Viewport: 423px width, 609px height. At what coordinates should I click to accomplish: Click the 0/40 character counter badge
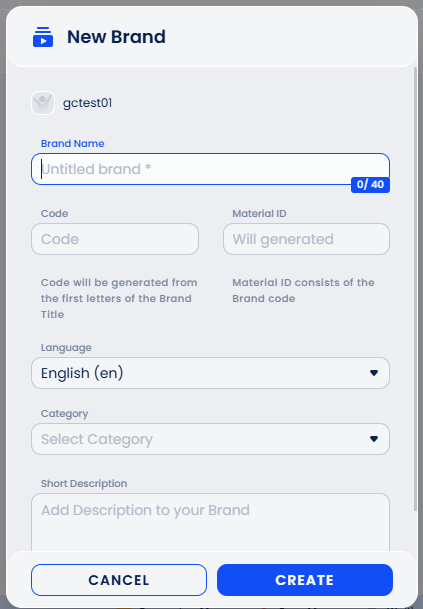370,184
